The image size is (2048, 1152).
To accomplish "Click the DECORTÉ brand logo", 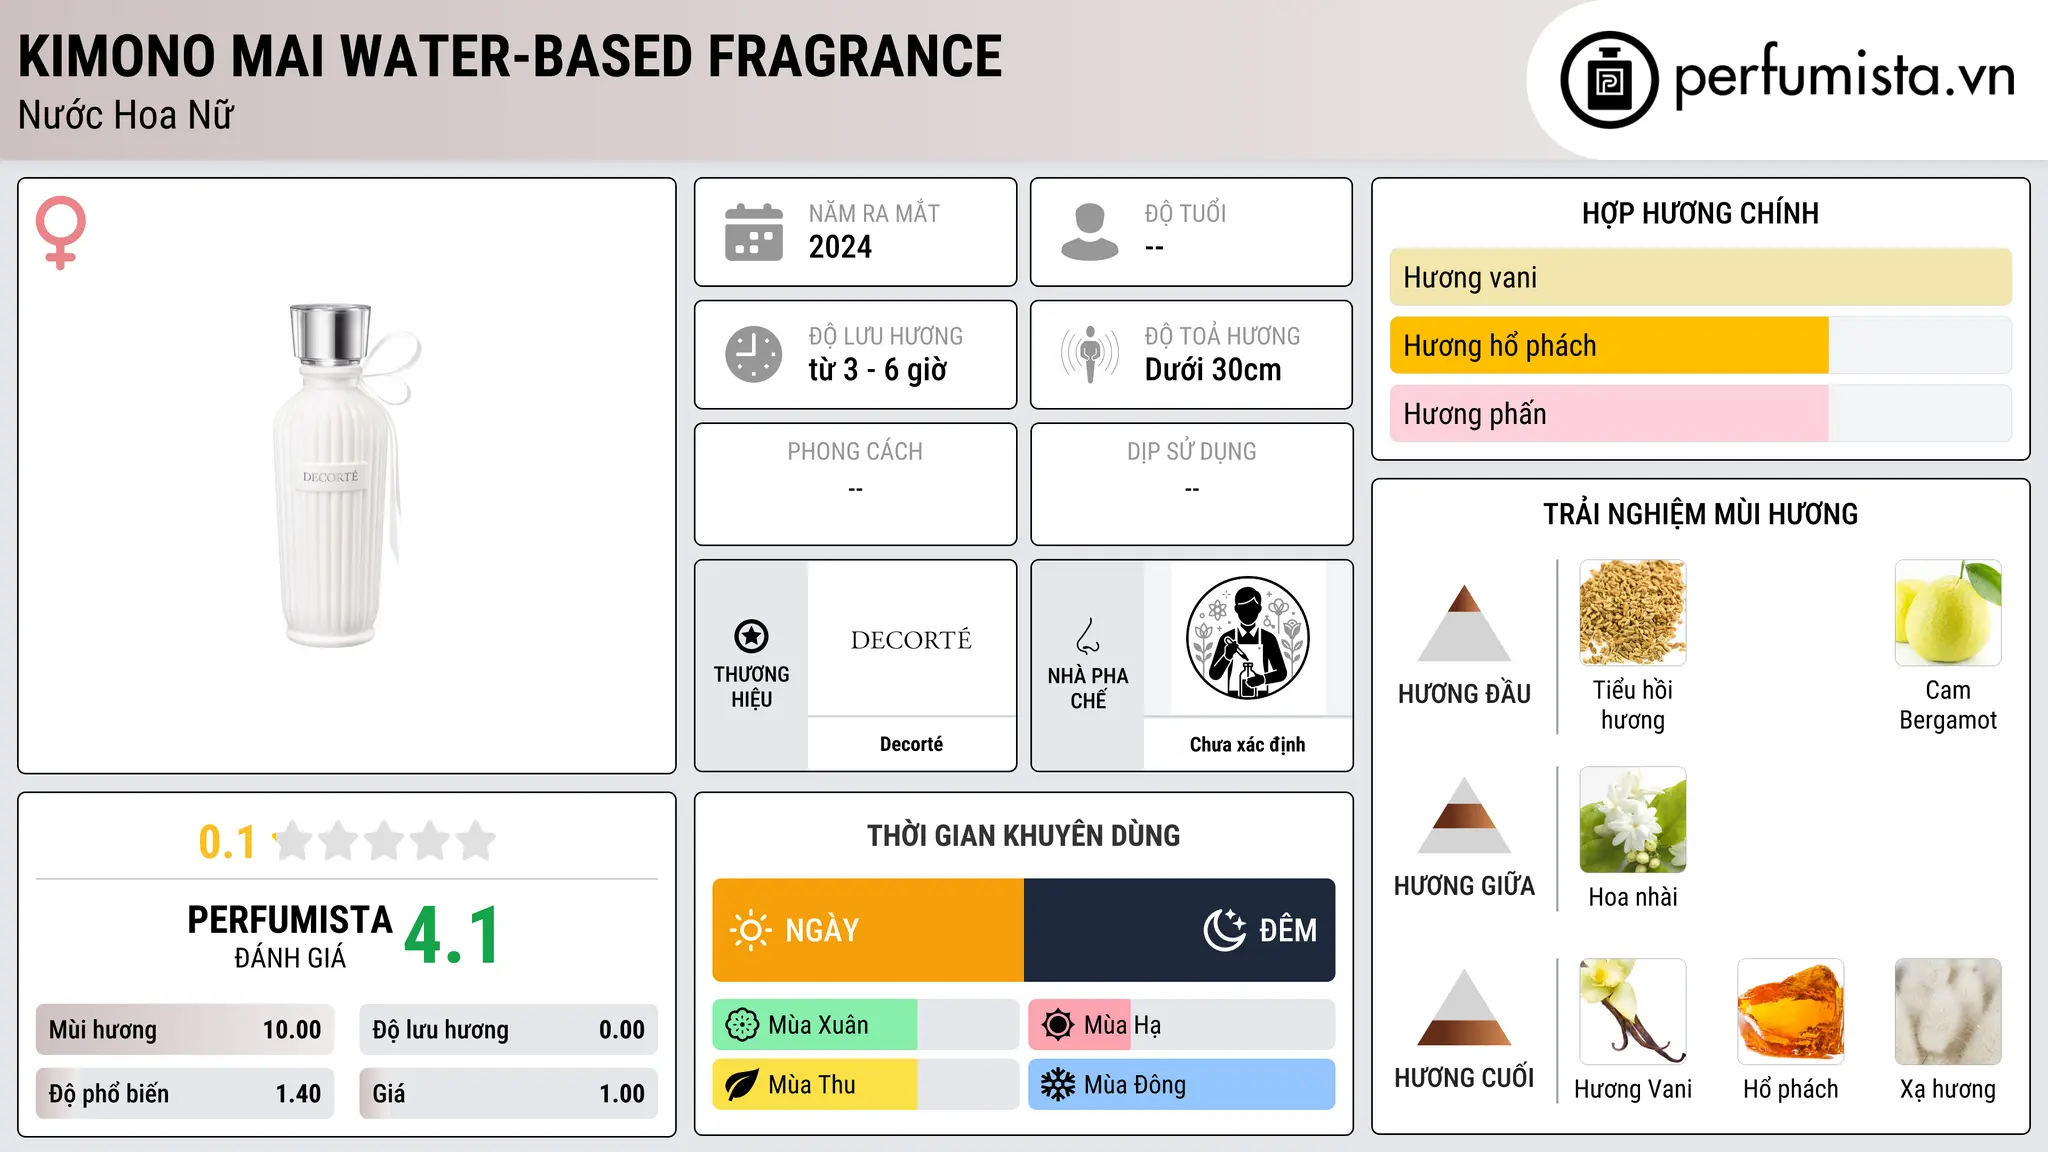I will [911, 640].
